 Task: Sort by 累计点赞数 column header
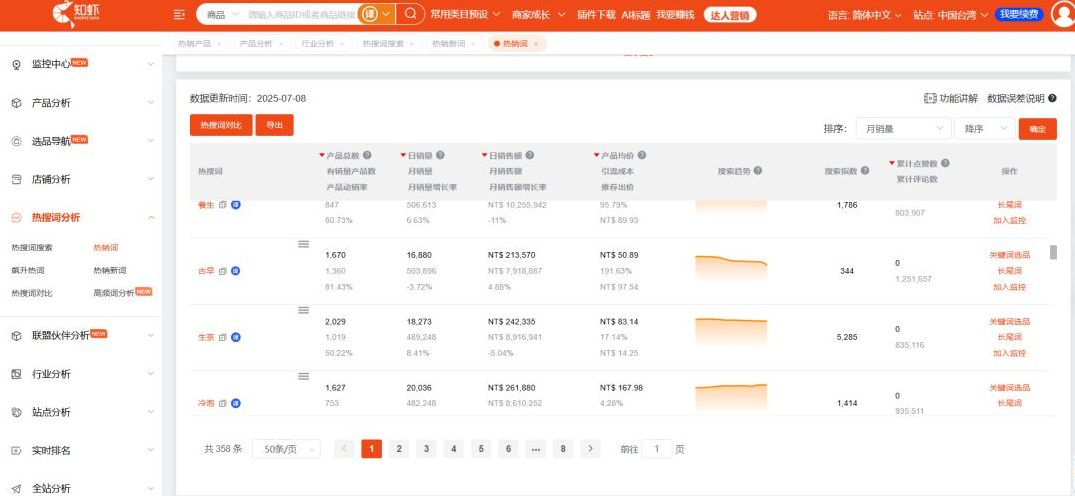point(915,163)
